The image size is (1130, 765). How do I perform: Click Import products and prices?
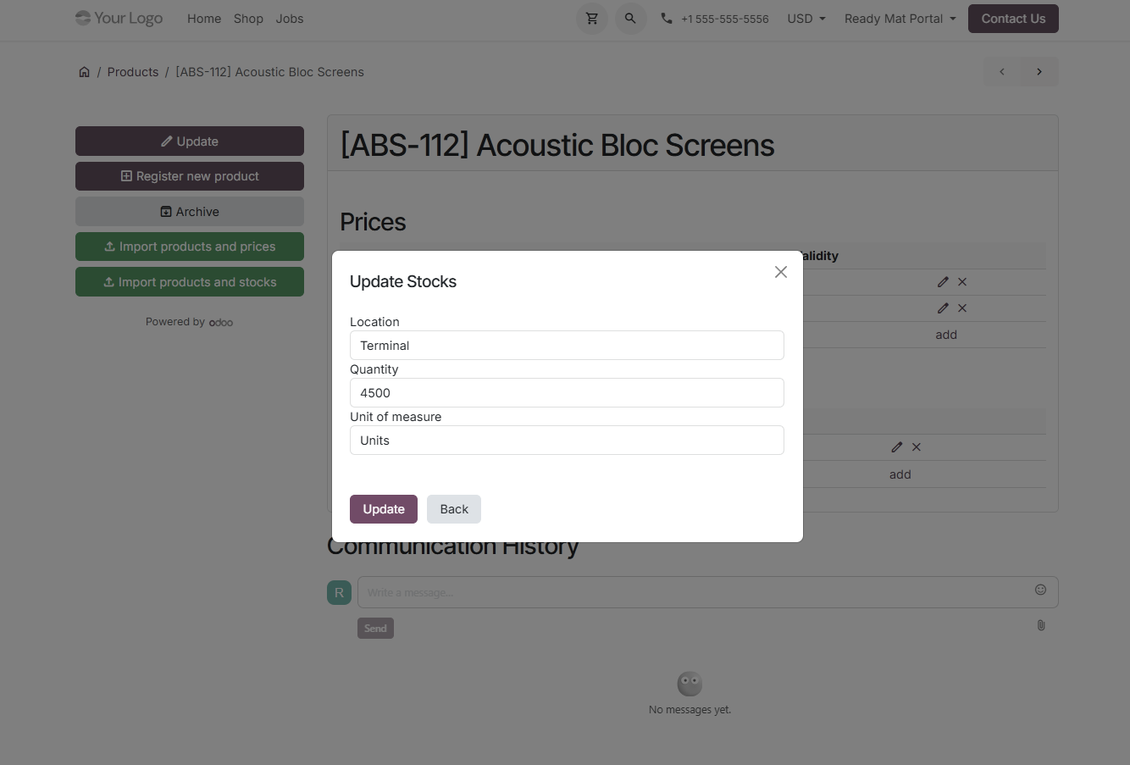click(190, 246)
